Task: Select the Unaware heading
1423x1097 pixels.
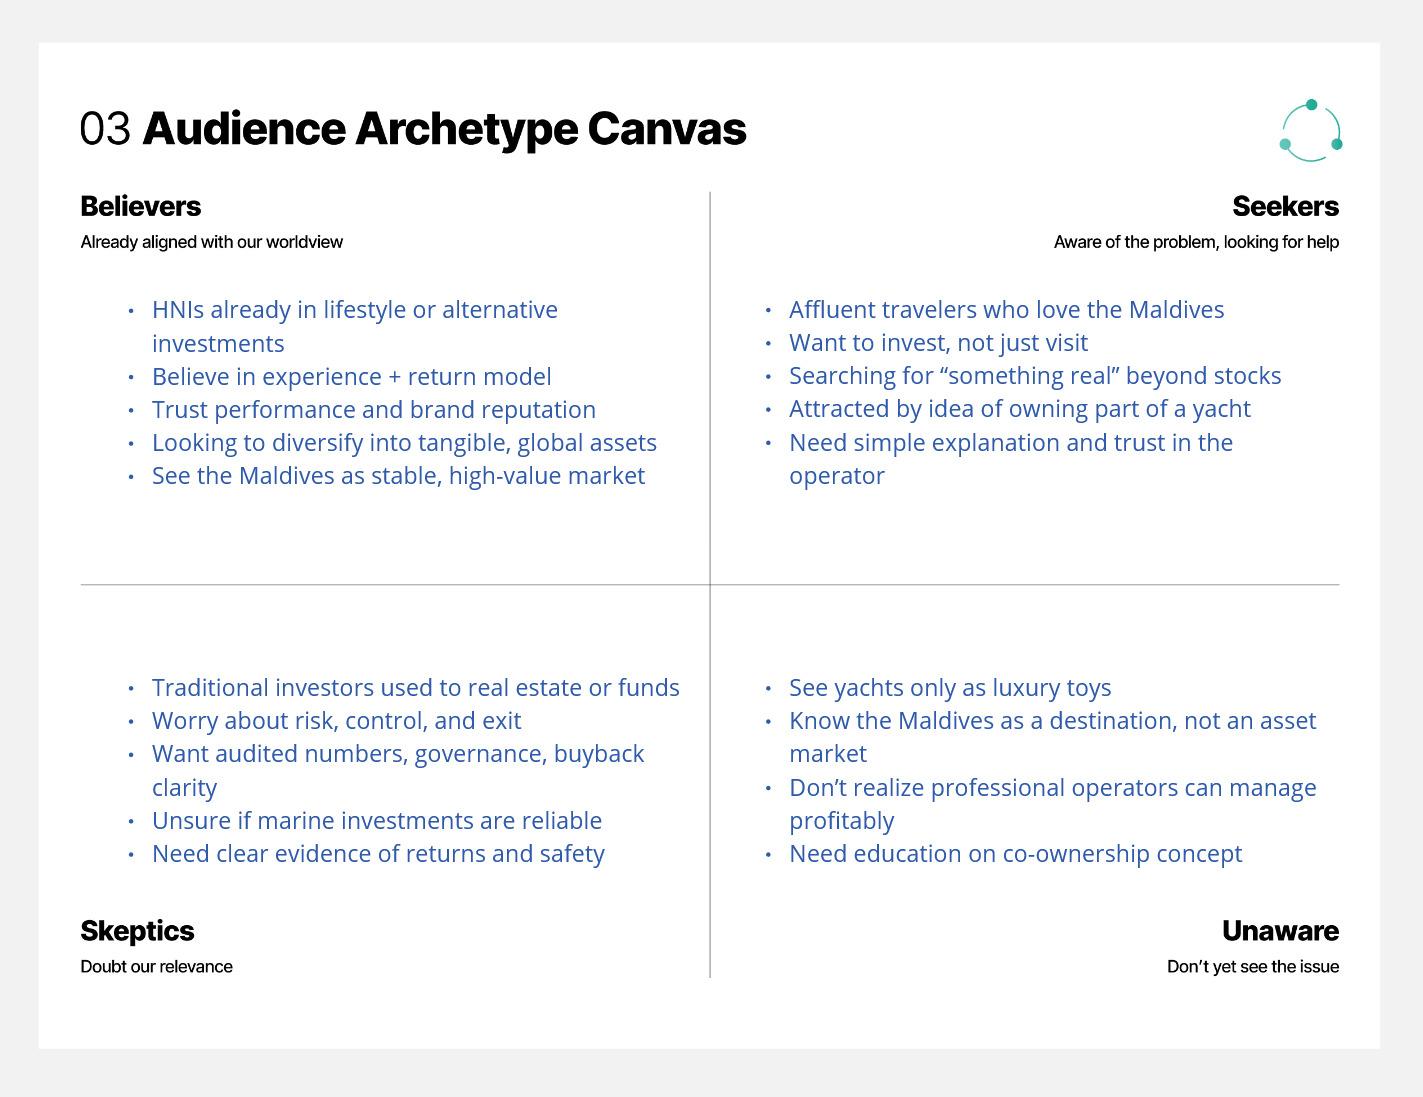Action: [x=1279, y=931]
